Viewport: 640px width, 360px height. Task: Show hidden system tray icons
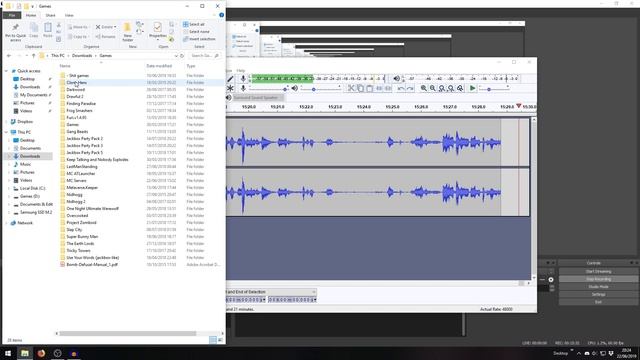coord(579,353)
